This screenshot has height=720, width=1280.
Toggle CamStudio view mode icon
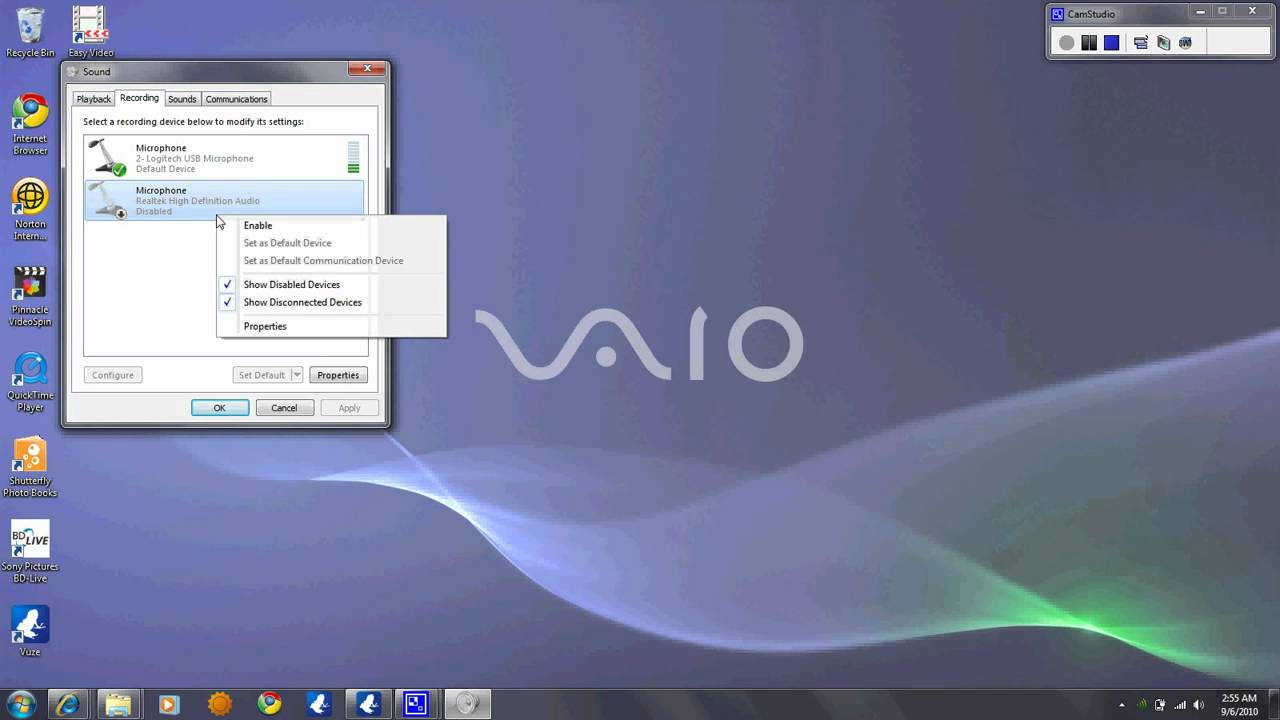[x=1140, y=43]
